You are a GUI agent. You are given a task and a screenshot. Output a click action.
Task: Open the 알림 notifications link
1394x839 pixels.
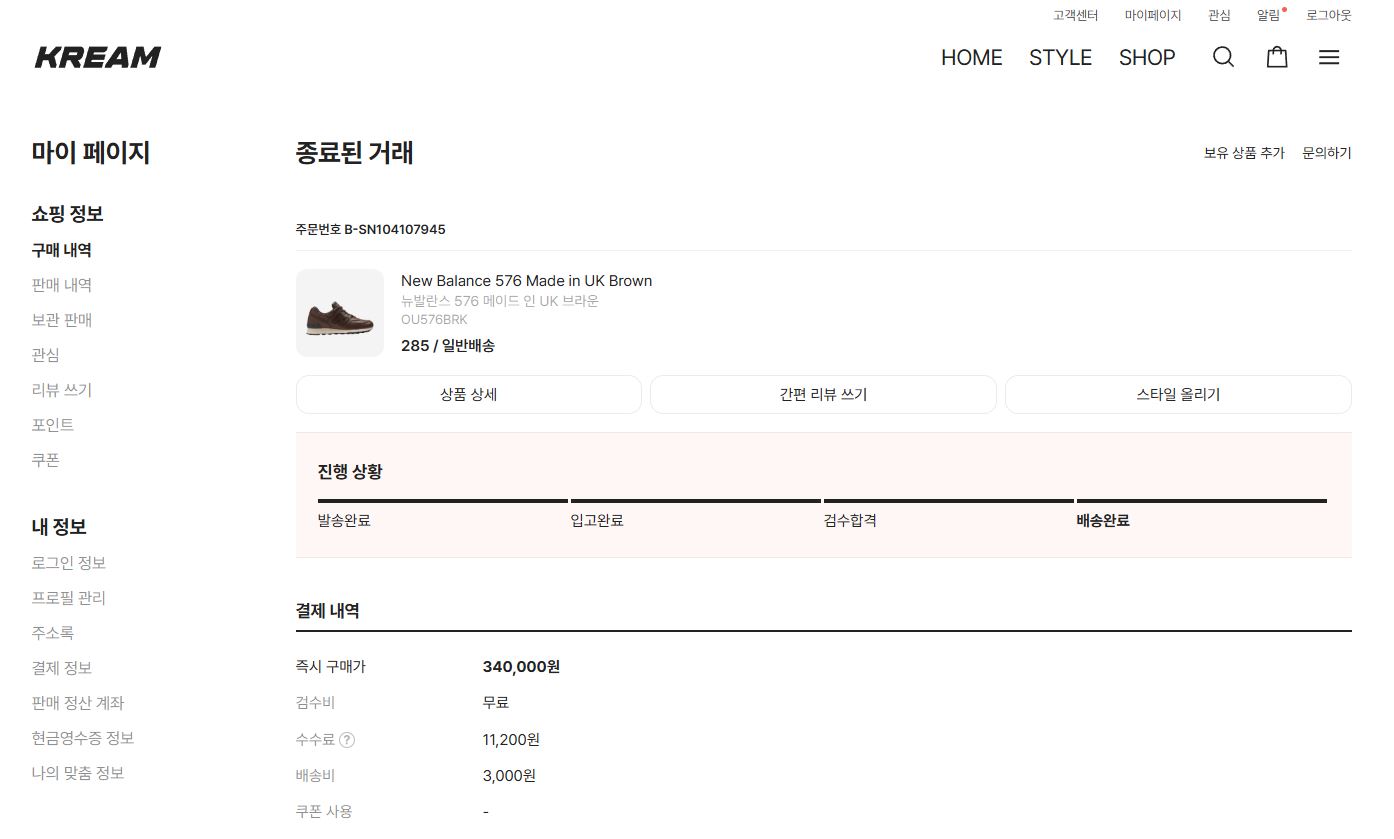click(x=1268, y=15)
